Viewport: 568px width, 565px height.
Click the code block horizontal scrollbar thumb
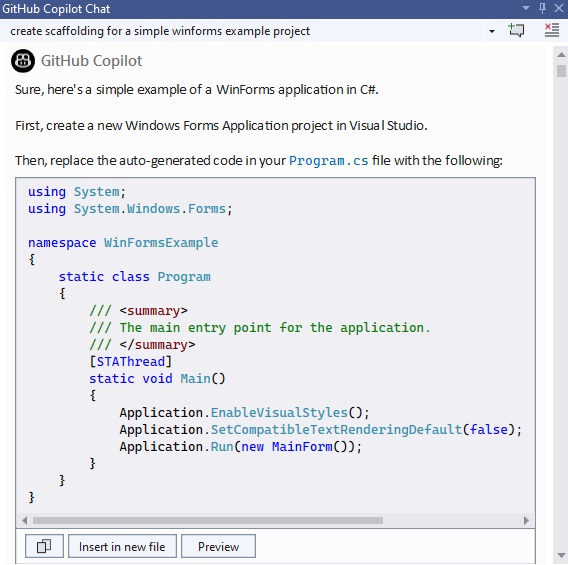click(208, 520)
